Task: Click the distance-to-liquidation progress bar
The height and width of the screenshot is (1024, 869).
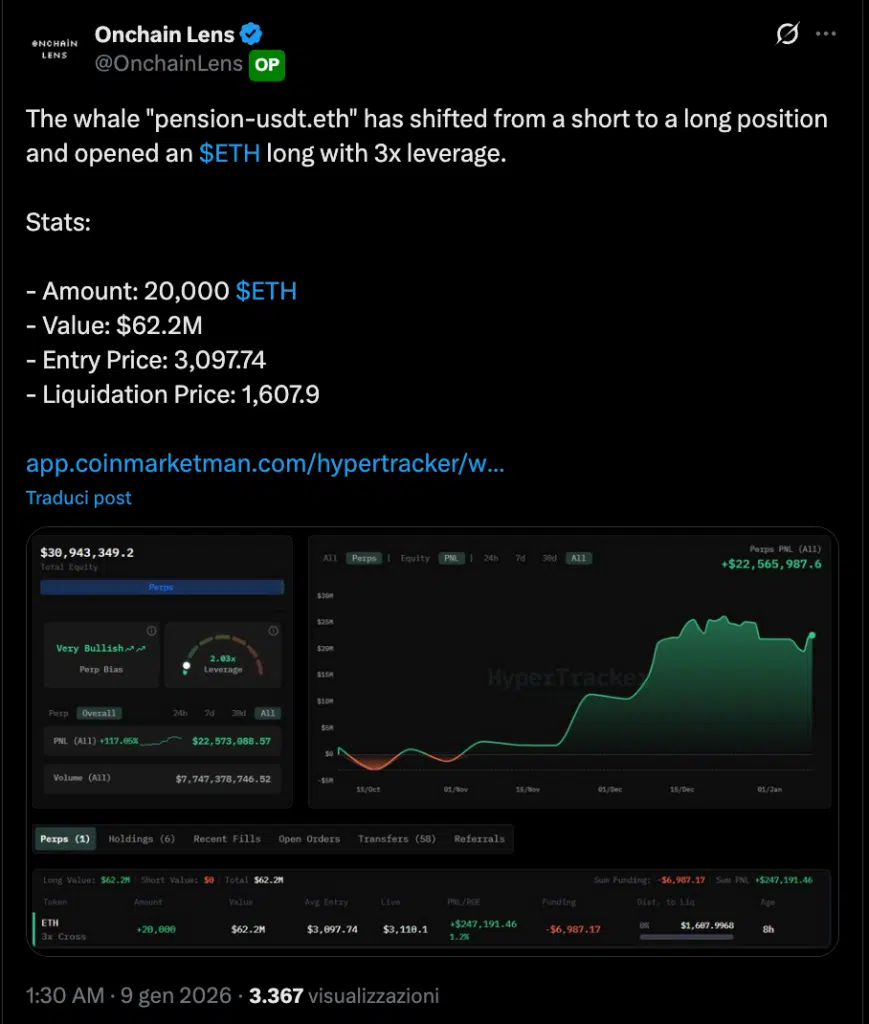Action: [686, 936]
